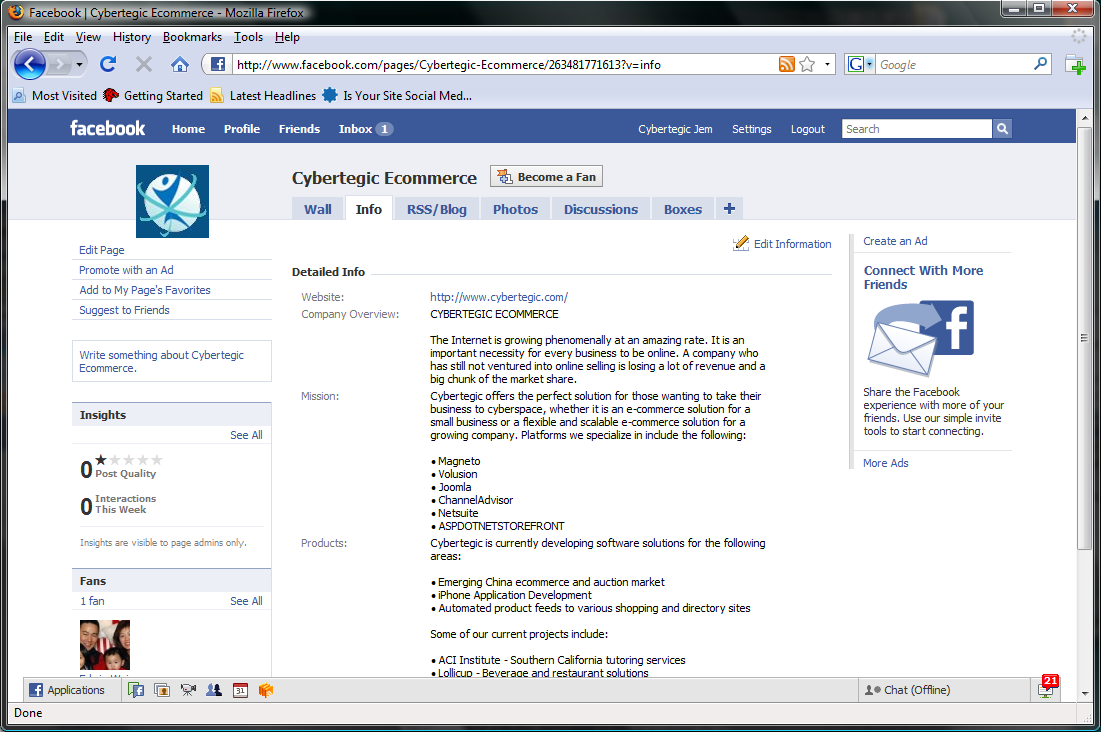Screen dimensions: 1101x732
Task: Click the Edit Information pencil icon
Action: pyautogui.click(x=741, y=243)
